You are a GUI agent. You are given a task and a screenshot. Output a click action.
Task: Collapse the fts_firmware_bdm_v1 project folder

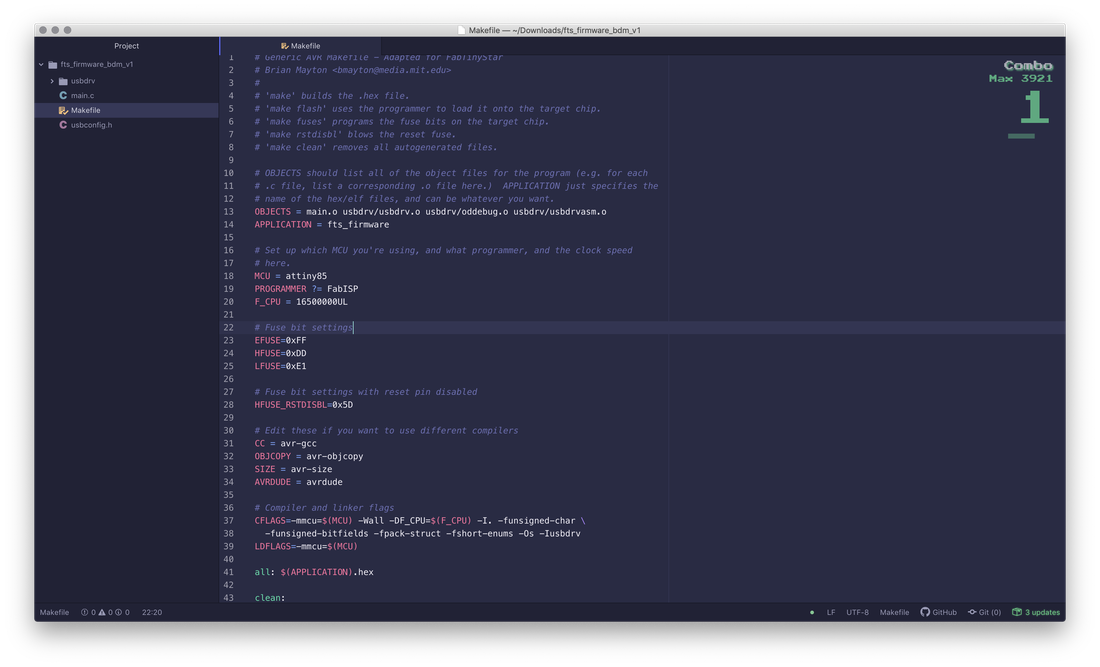41,65
